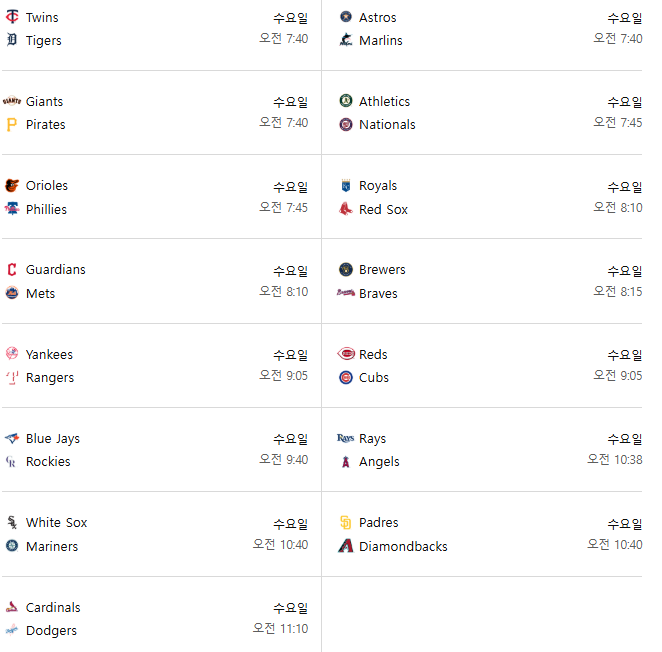
Task: Select the Nationals team name
Action: click(x=387, y=125)
